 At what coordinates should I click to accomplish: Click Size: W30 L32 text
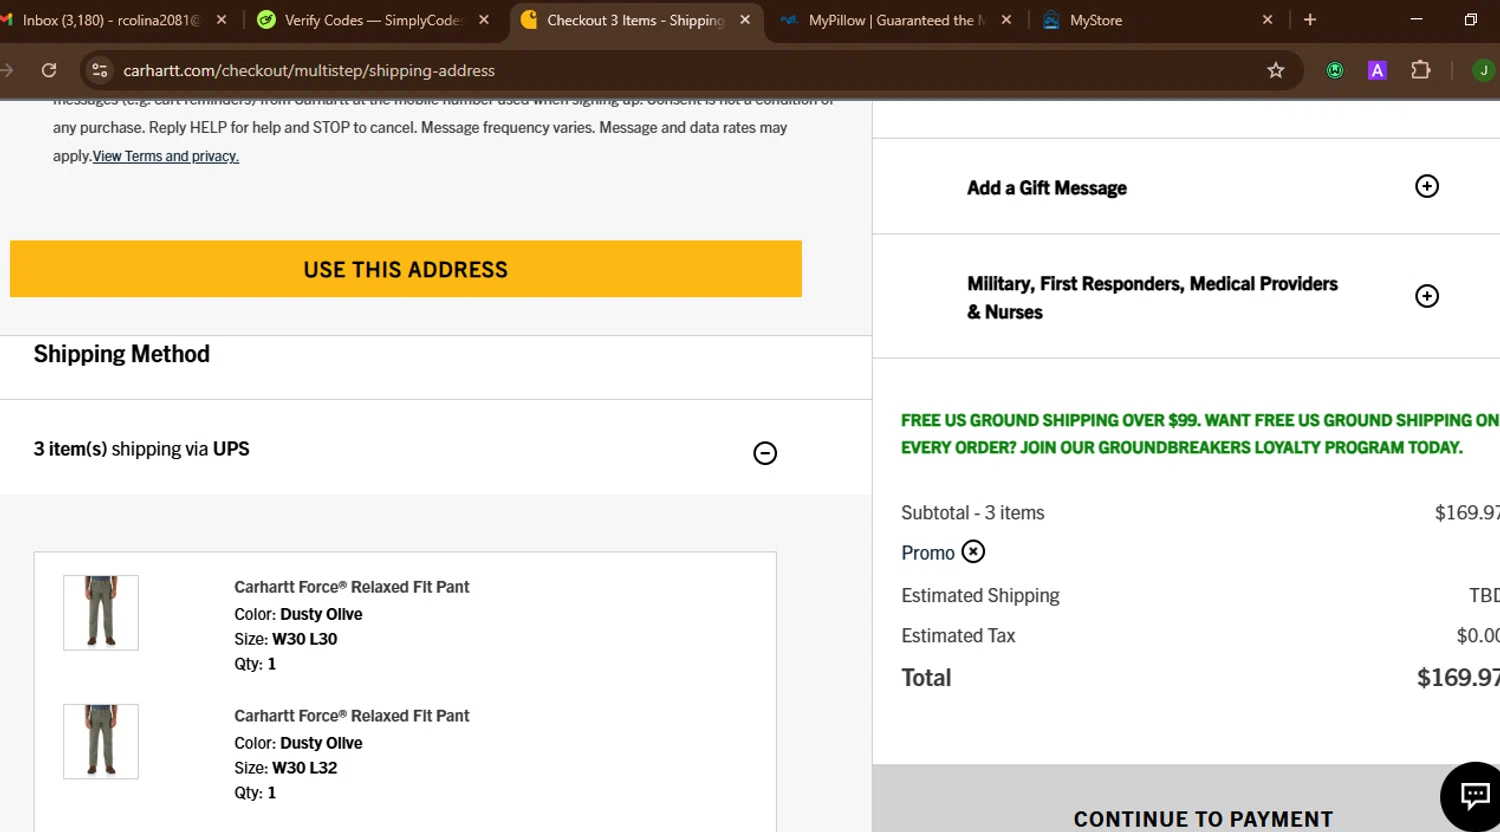(x=286, y=768)
